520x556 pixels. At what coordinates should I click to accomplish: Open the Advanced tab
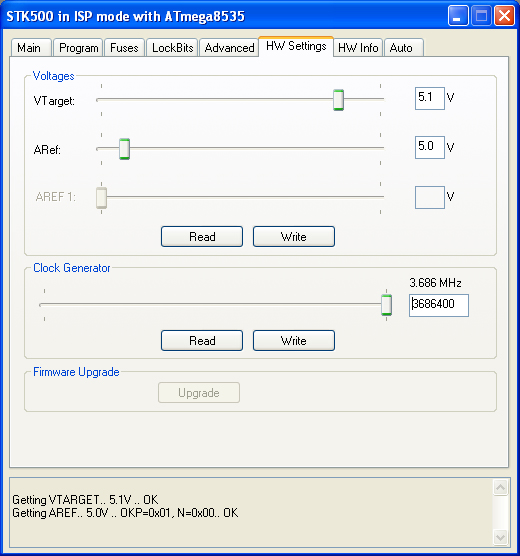(x=229, y=48)
